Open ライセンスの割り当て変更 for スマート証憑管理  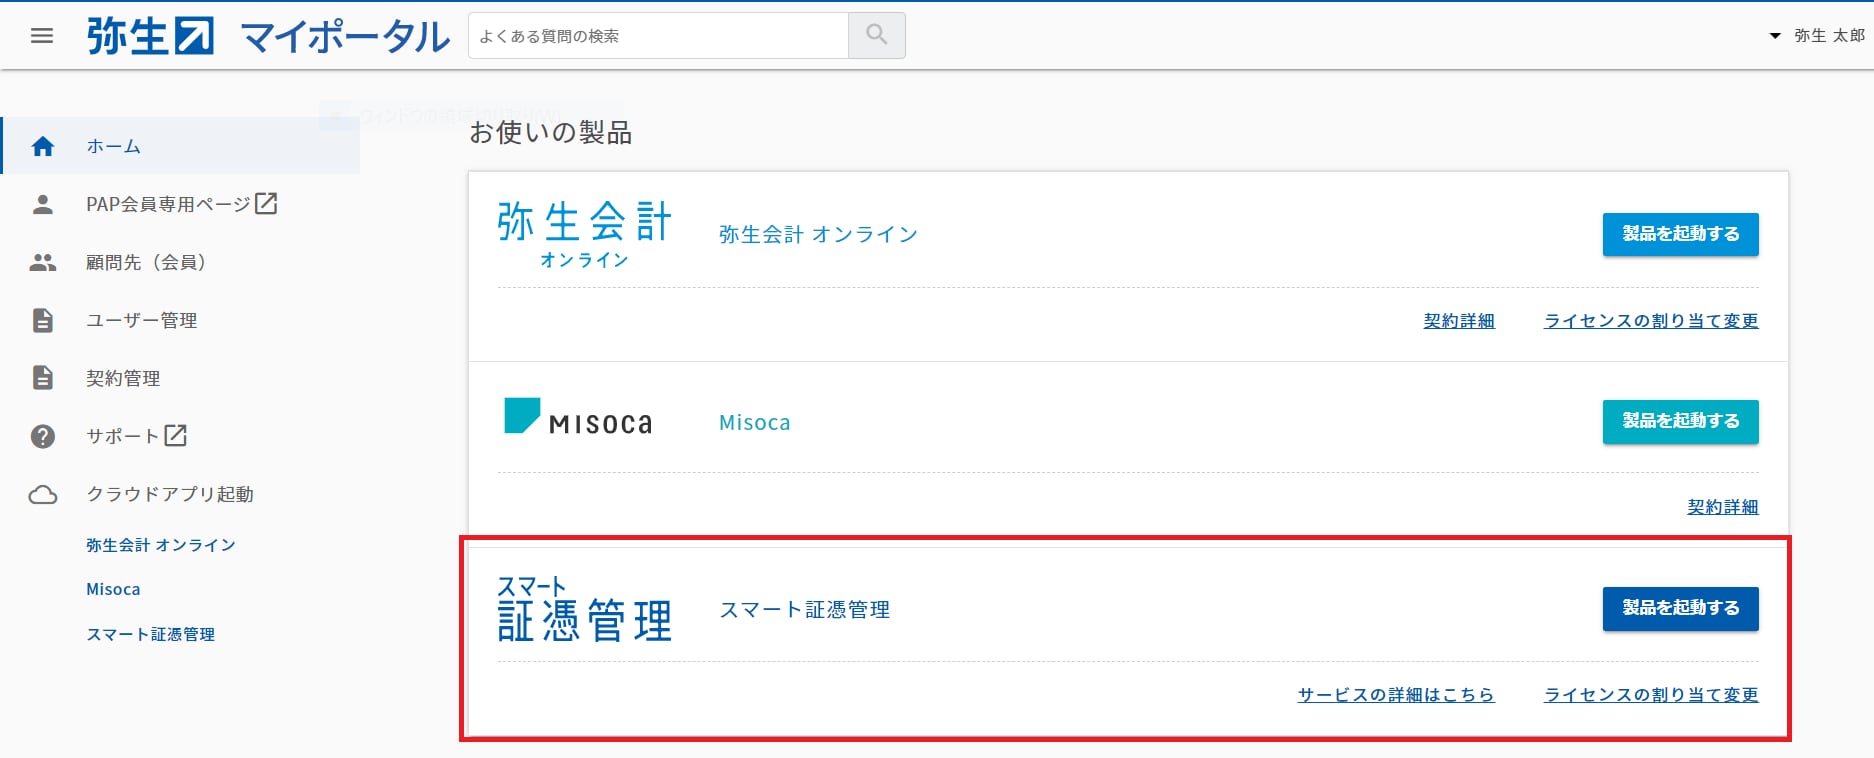(x=1651, y=694)
